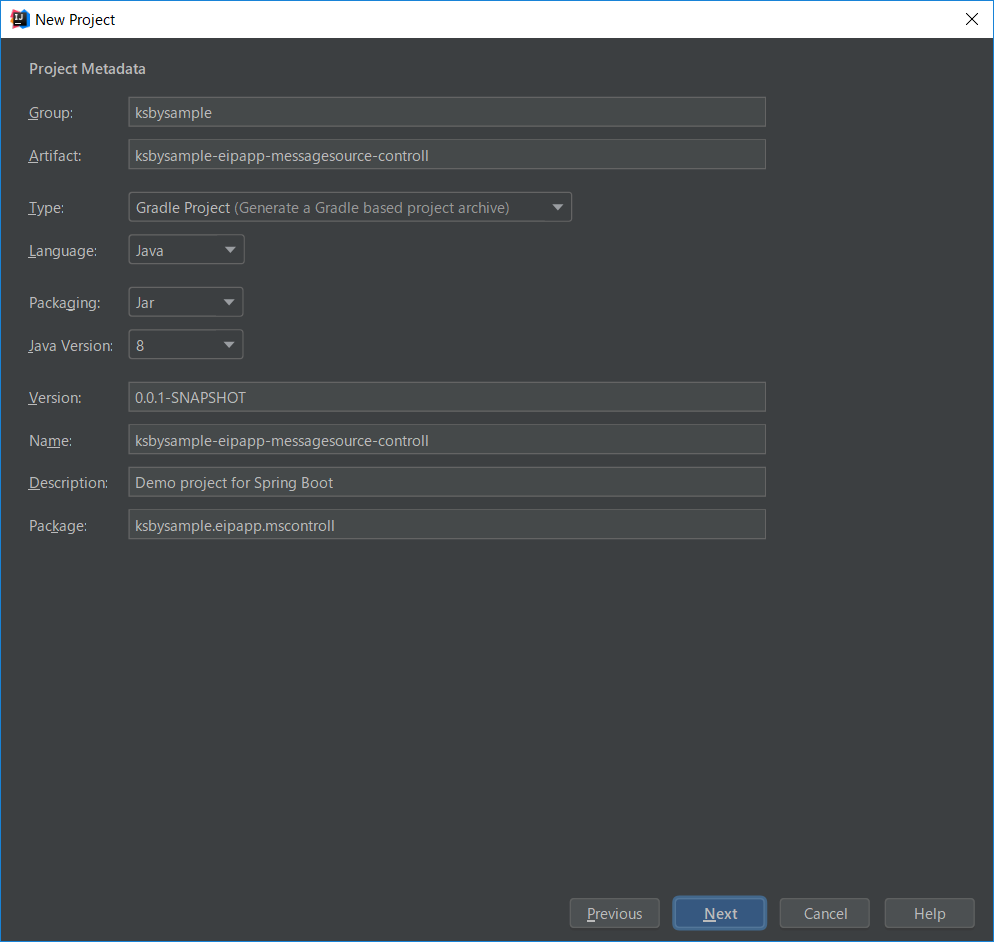Viewport: 994px width, 942px height.
Task: Focus the Name input field
Action: 447,440
